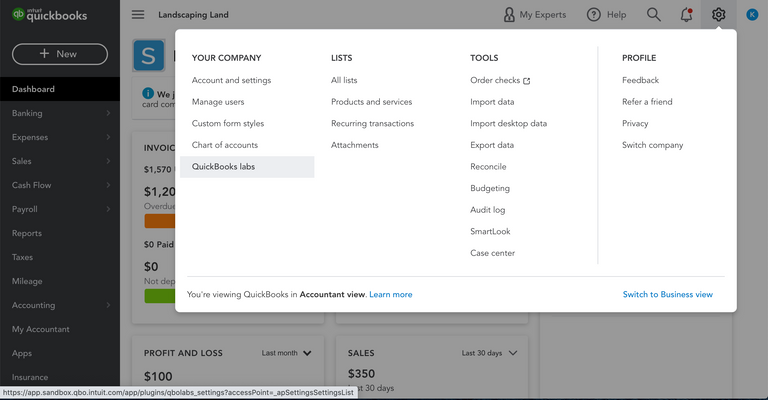Open Custom form styles
Screen dimensions: 768x400
pos(228,123)
